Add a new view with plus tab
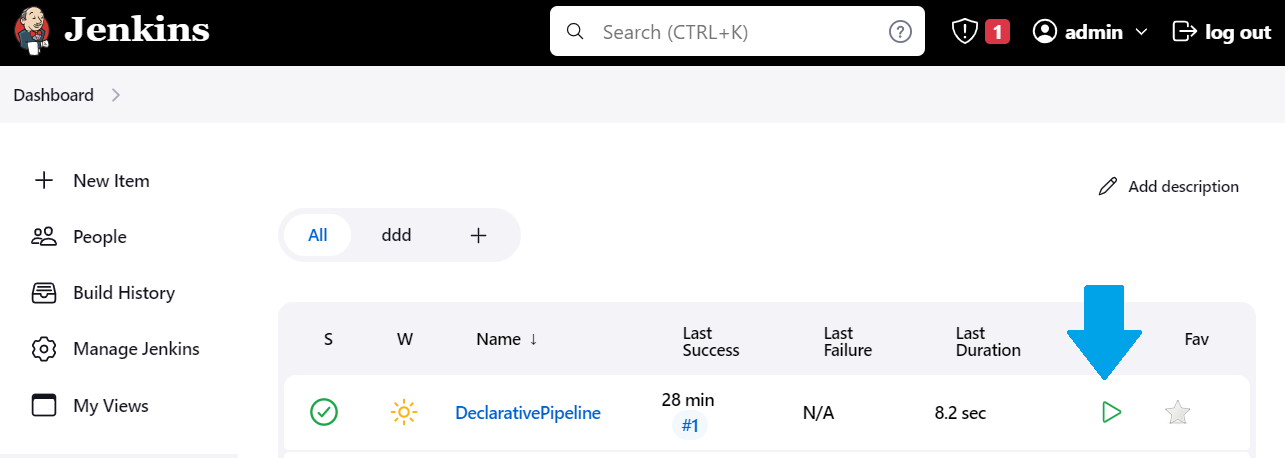Viewport: 1285px width, 458px height. 478,236
